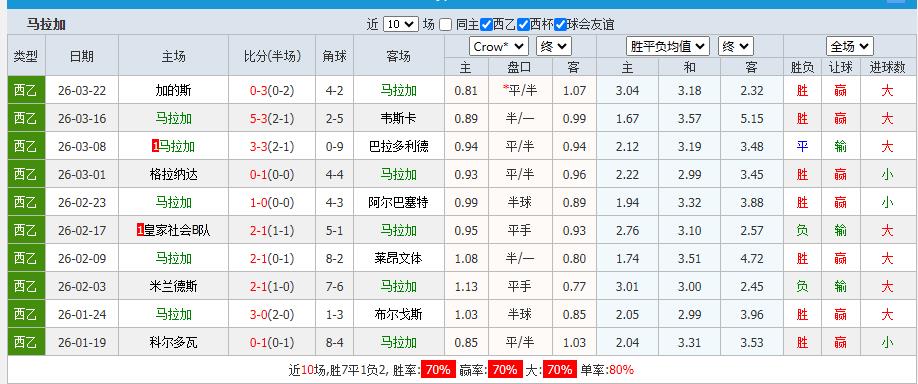Image resolution: width=918 pixels, height=384 pixels.
Task: Click the 小 goals result in 格拉纳达 row
Action: [888, 174]
